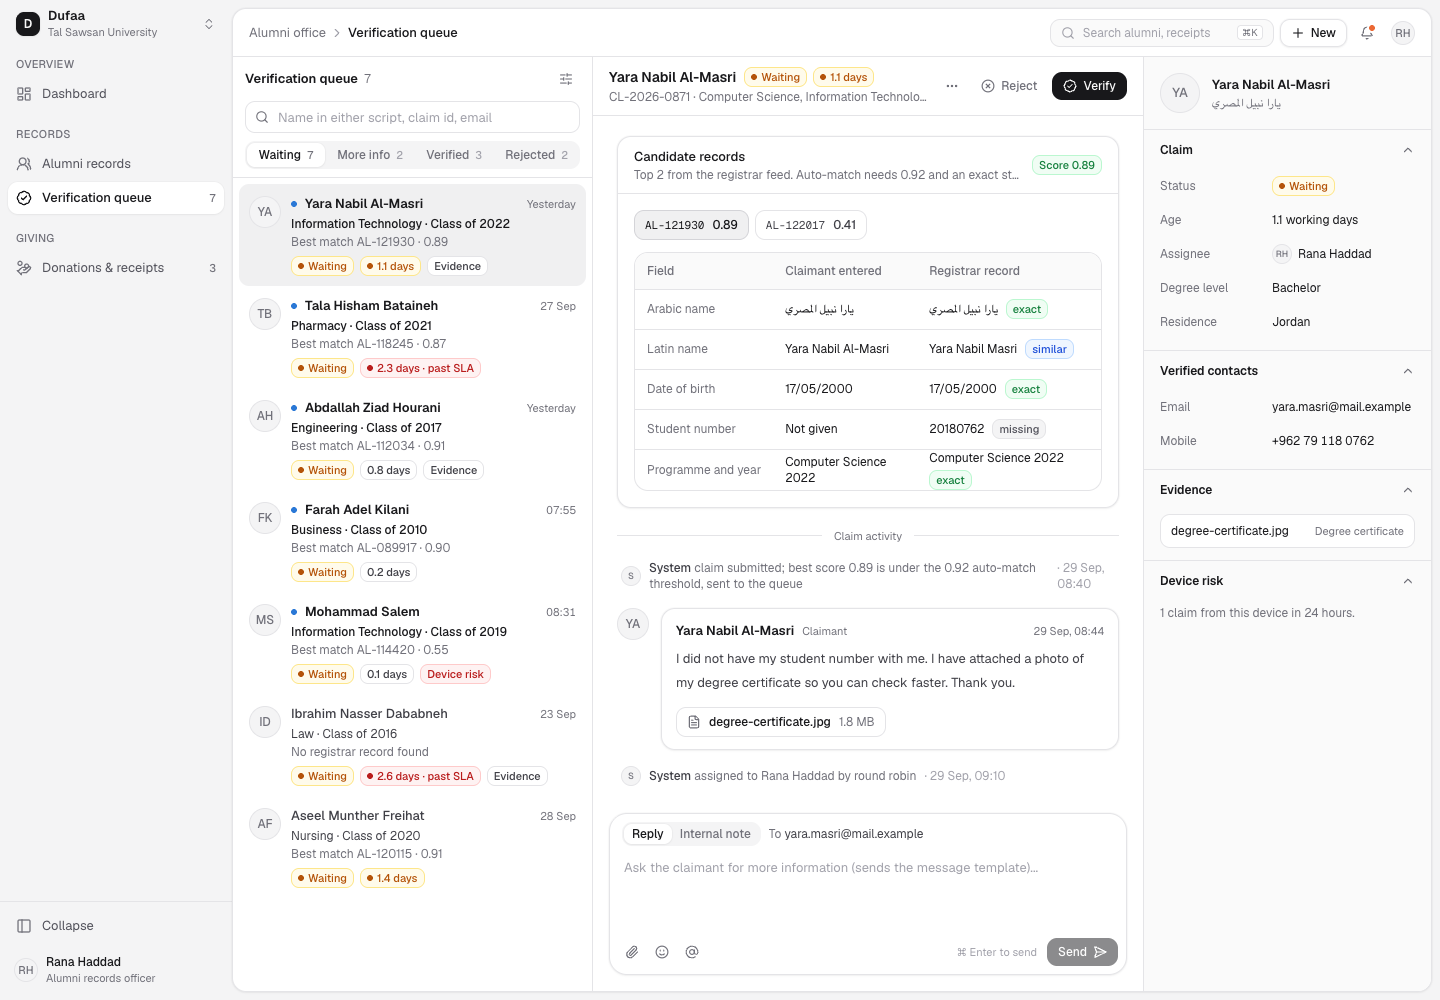Go to Dashboard
The image size is (1440, 1000).
(116, 94)
